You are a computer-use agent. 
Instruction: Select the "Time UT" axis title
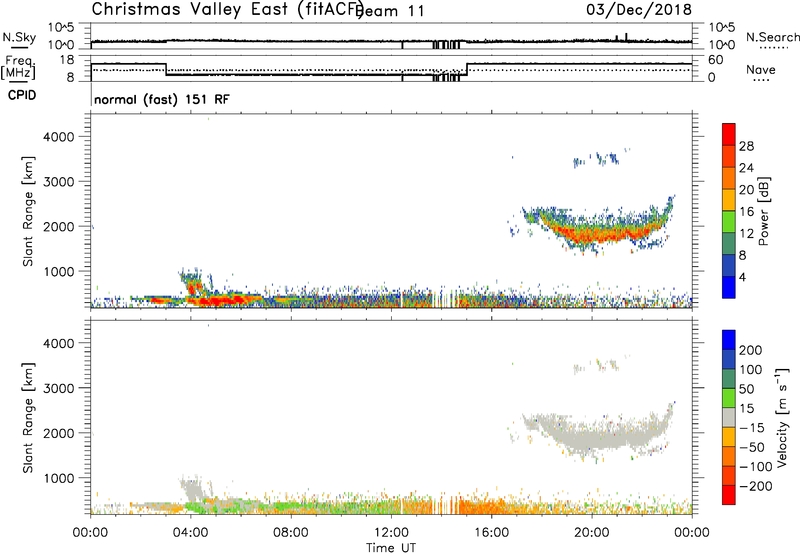(x=391, y=548)
